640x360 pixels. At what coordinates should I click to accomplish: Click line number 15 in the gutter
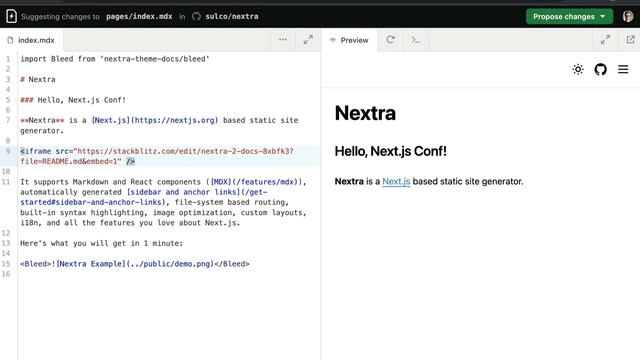pos(6,264)
